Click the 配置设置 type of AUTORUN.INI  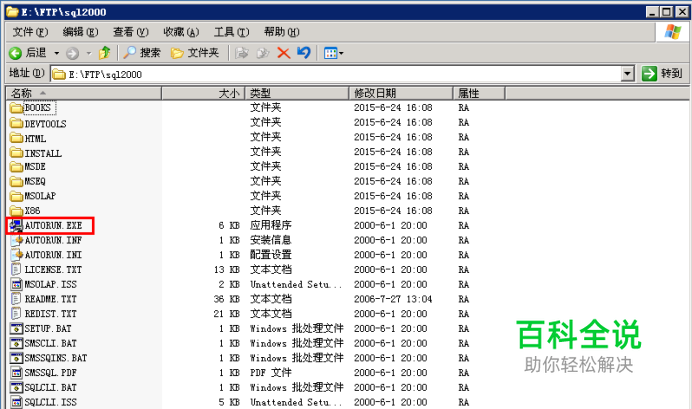click(271, 255)
